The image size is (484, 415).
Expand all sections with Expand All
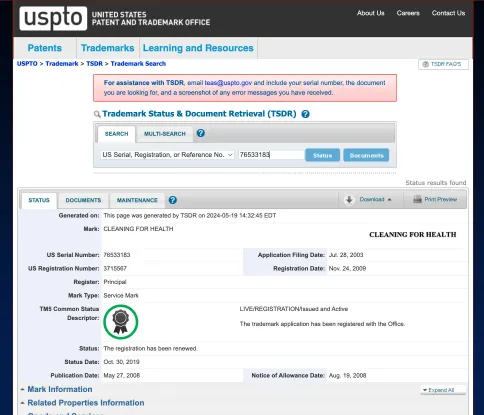point(443,390)
